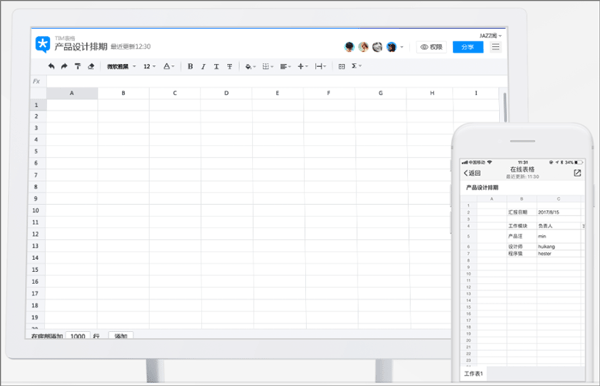Open the font family dropdown
600x386 pixels.
click(121, 67)
